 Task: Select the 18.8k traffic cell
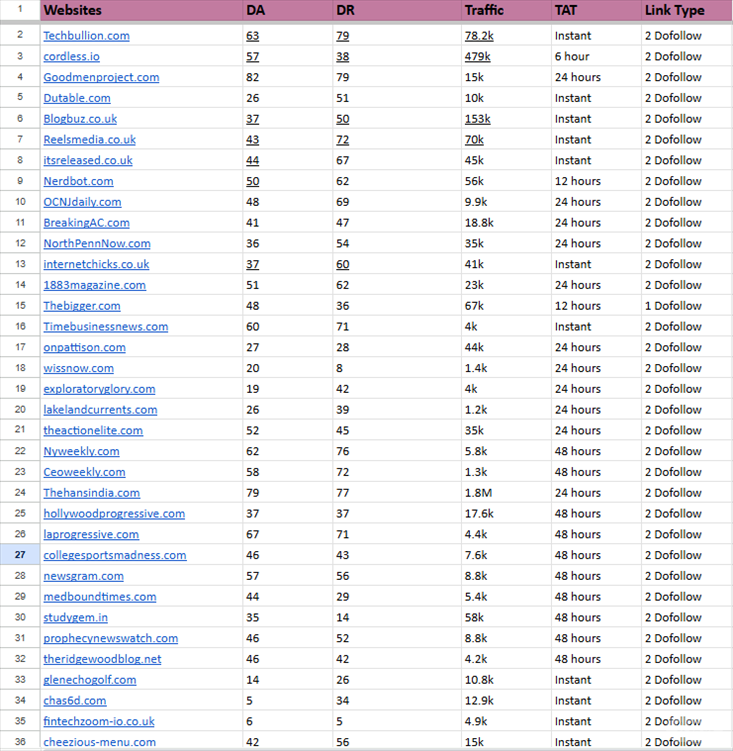point(506,223)
